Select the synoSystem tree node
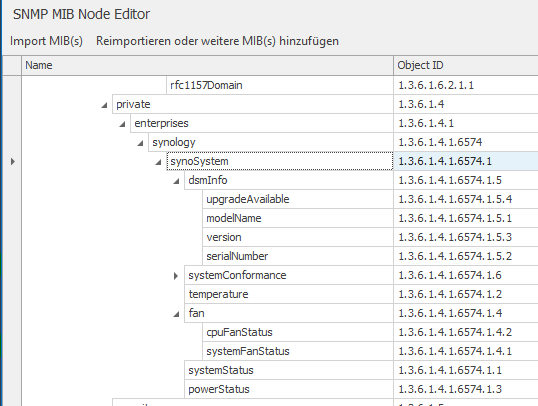 click(x=280, y=161)
